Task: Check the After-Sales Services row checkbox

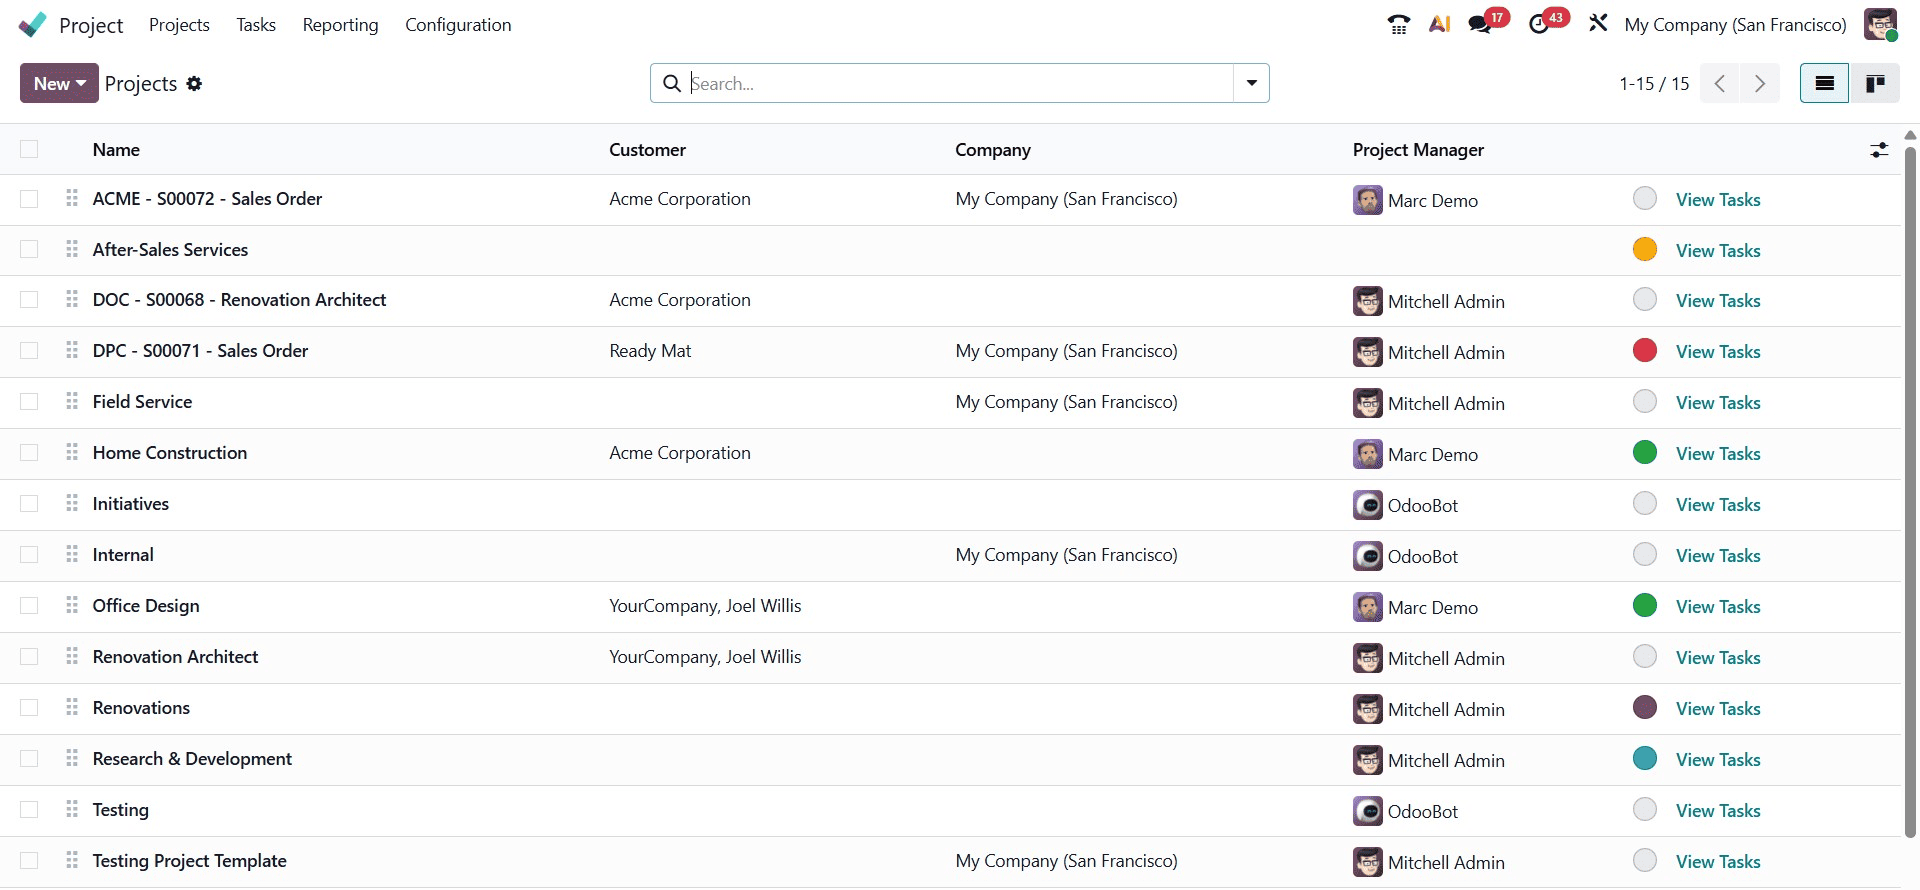Action: pos(29,249)
